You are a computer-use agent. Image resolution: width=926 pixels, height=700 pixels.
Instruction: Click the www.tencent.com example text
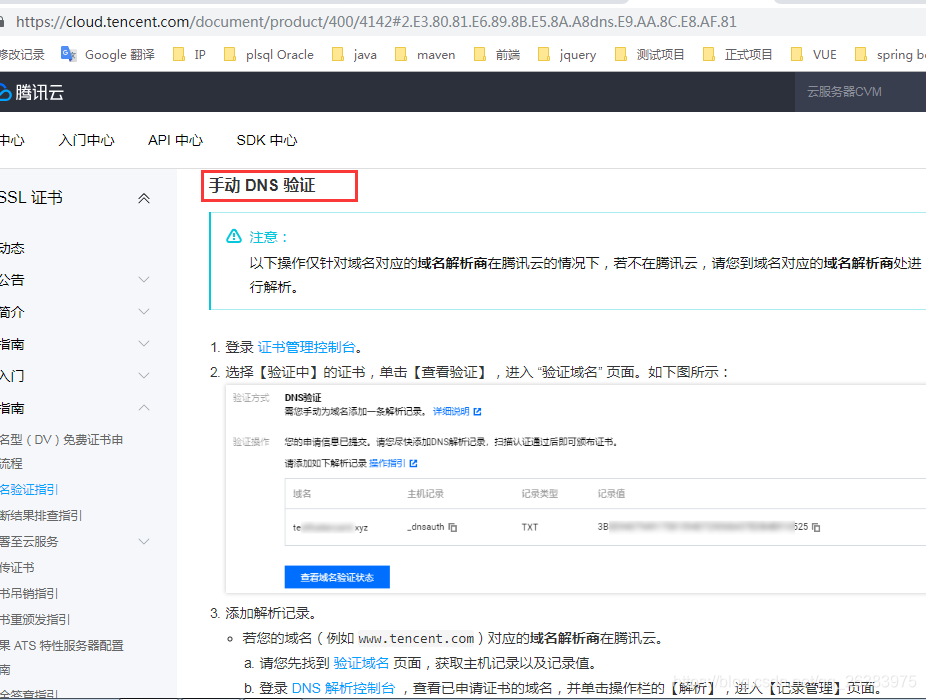(x=416, y=639)
